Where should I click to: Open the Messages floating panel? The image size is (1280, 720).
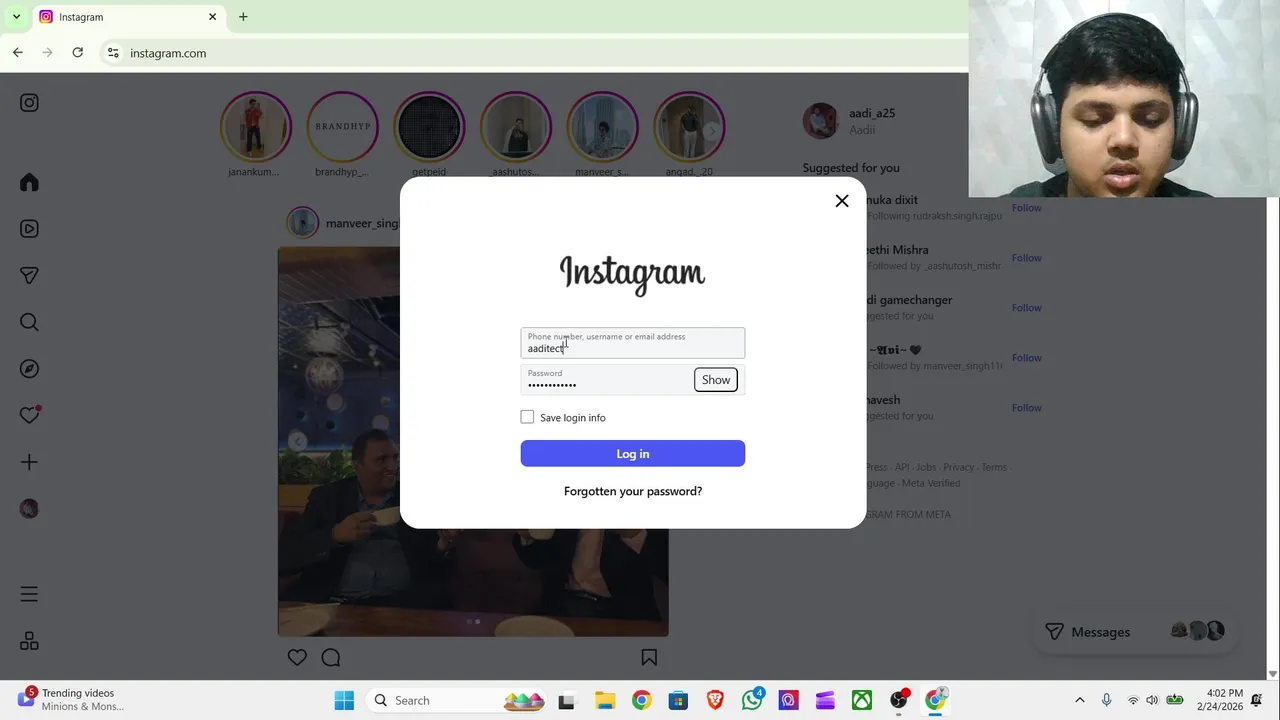(1134, 632)
